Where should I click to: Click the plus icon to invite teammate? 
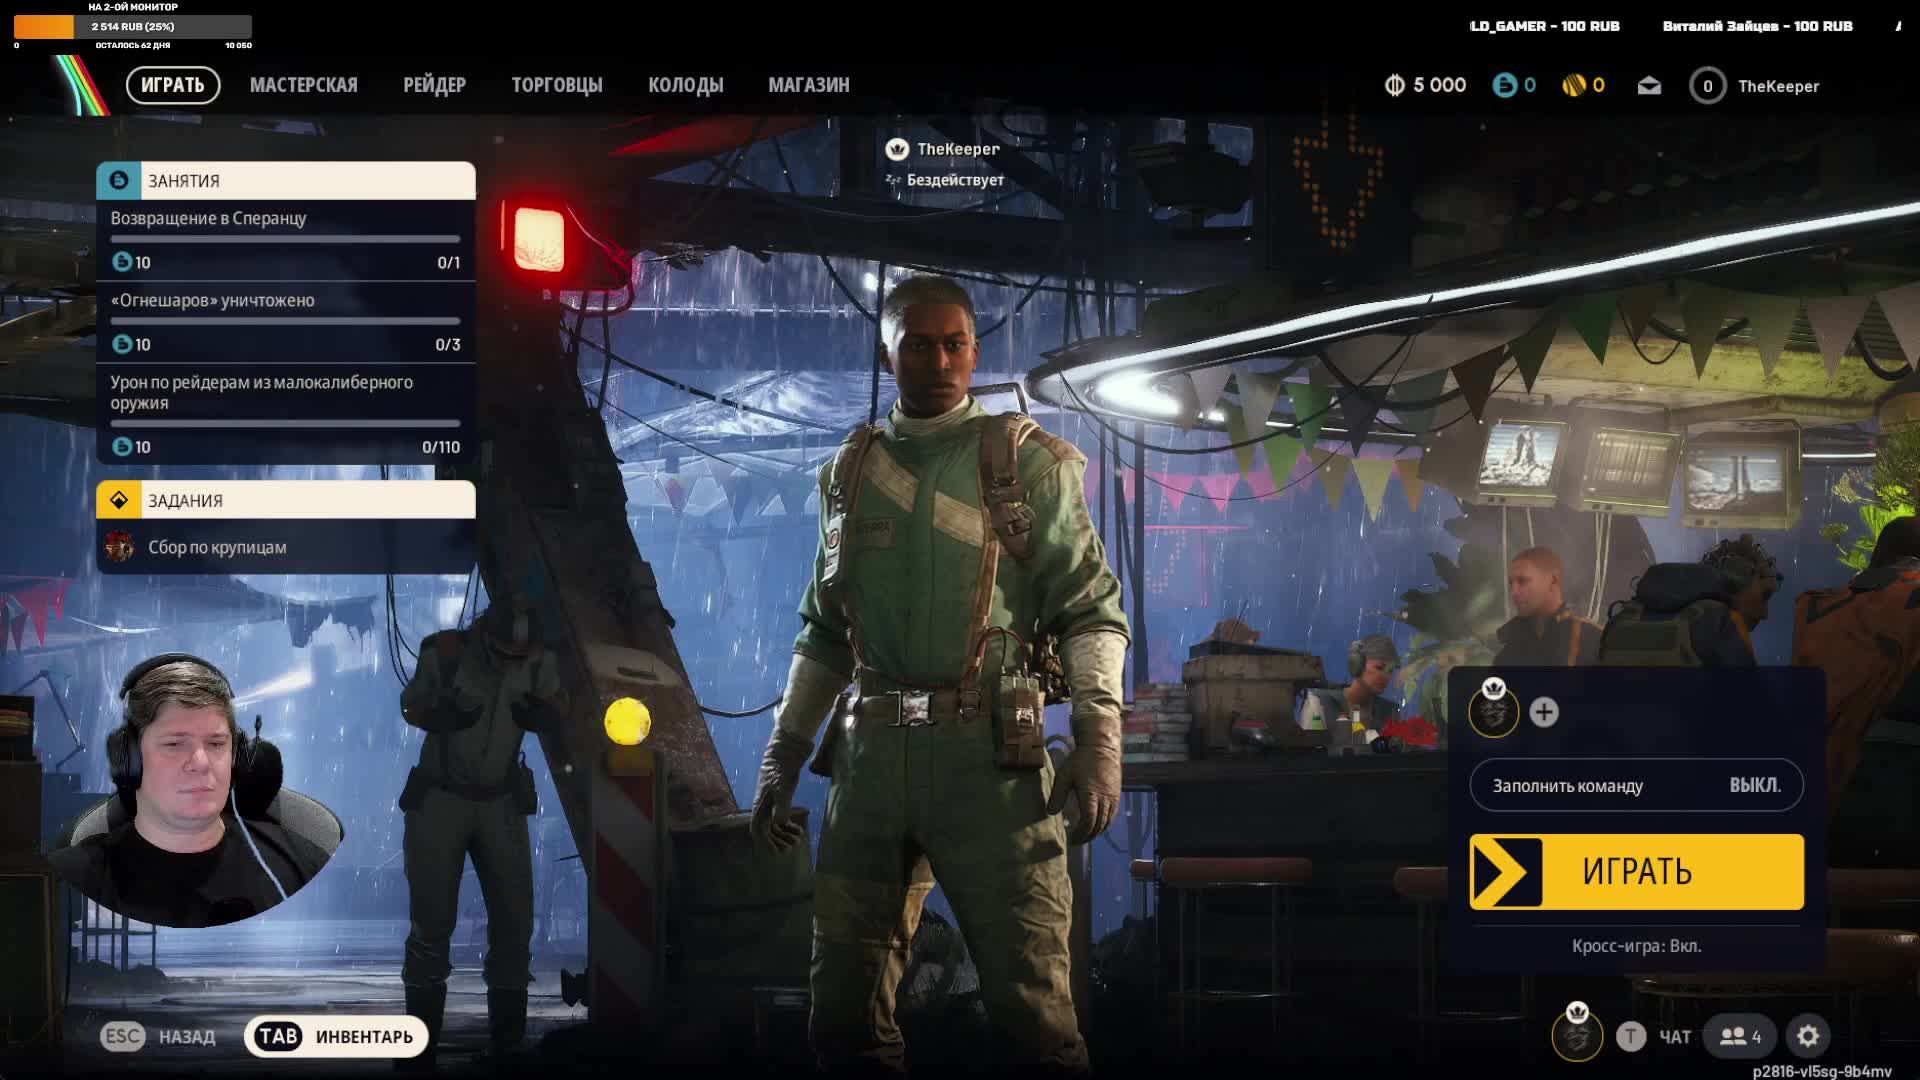pyautogui.click(x=1544, y=712)
